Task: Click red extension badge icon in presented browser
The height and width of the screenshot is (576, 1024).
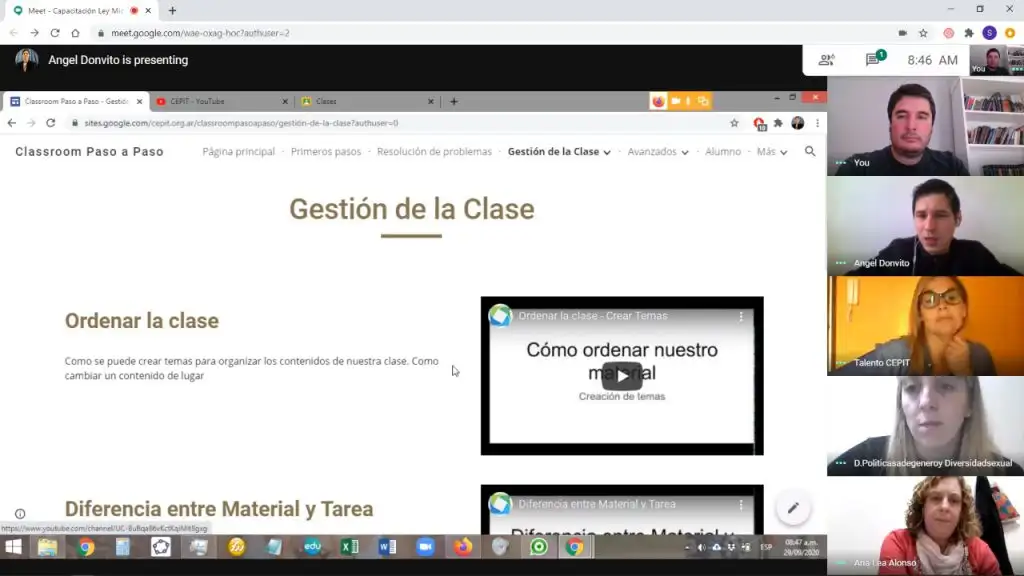Action: (759, 123)
